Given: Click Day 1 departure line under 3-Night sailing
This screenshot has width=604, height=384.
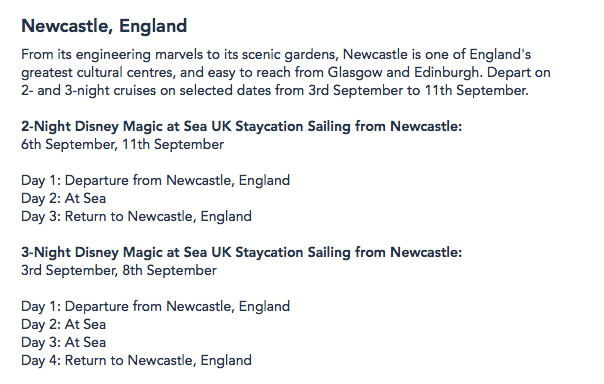Looking at the screenshot, I should (x=156, y=306).
